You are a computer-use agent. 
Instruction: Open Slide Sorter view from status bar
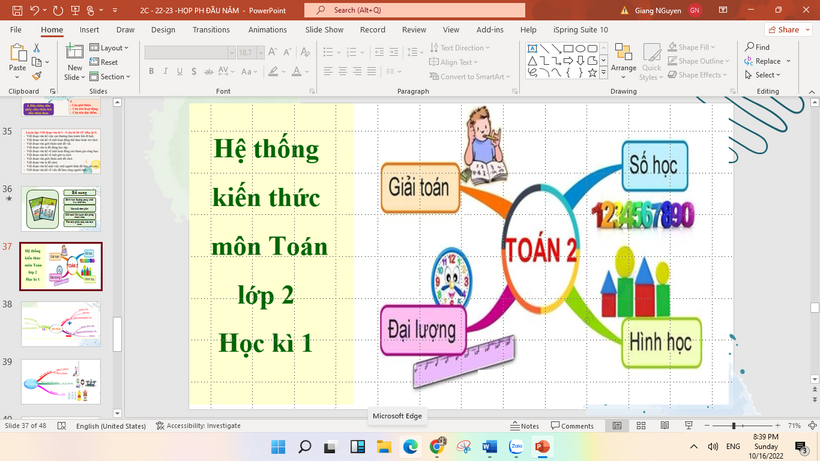[x=647, y=425]
